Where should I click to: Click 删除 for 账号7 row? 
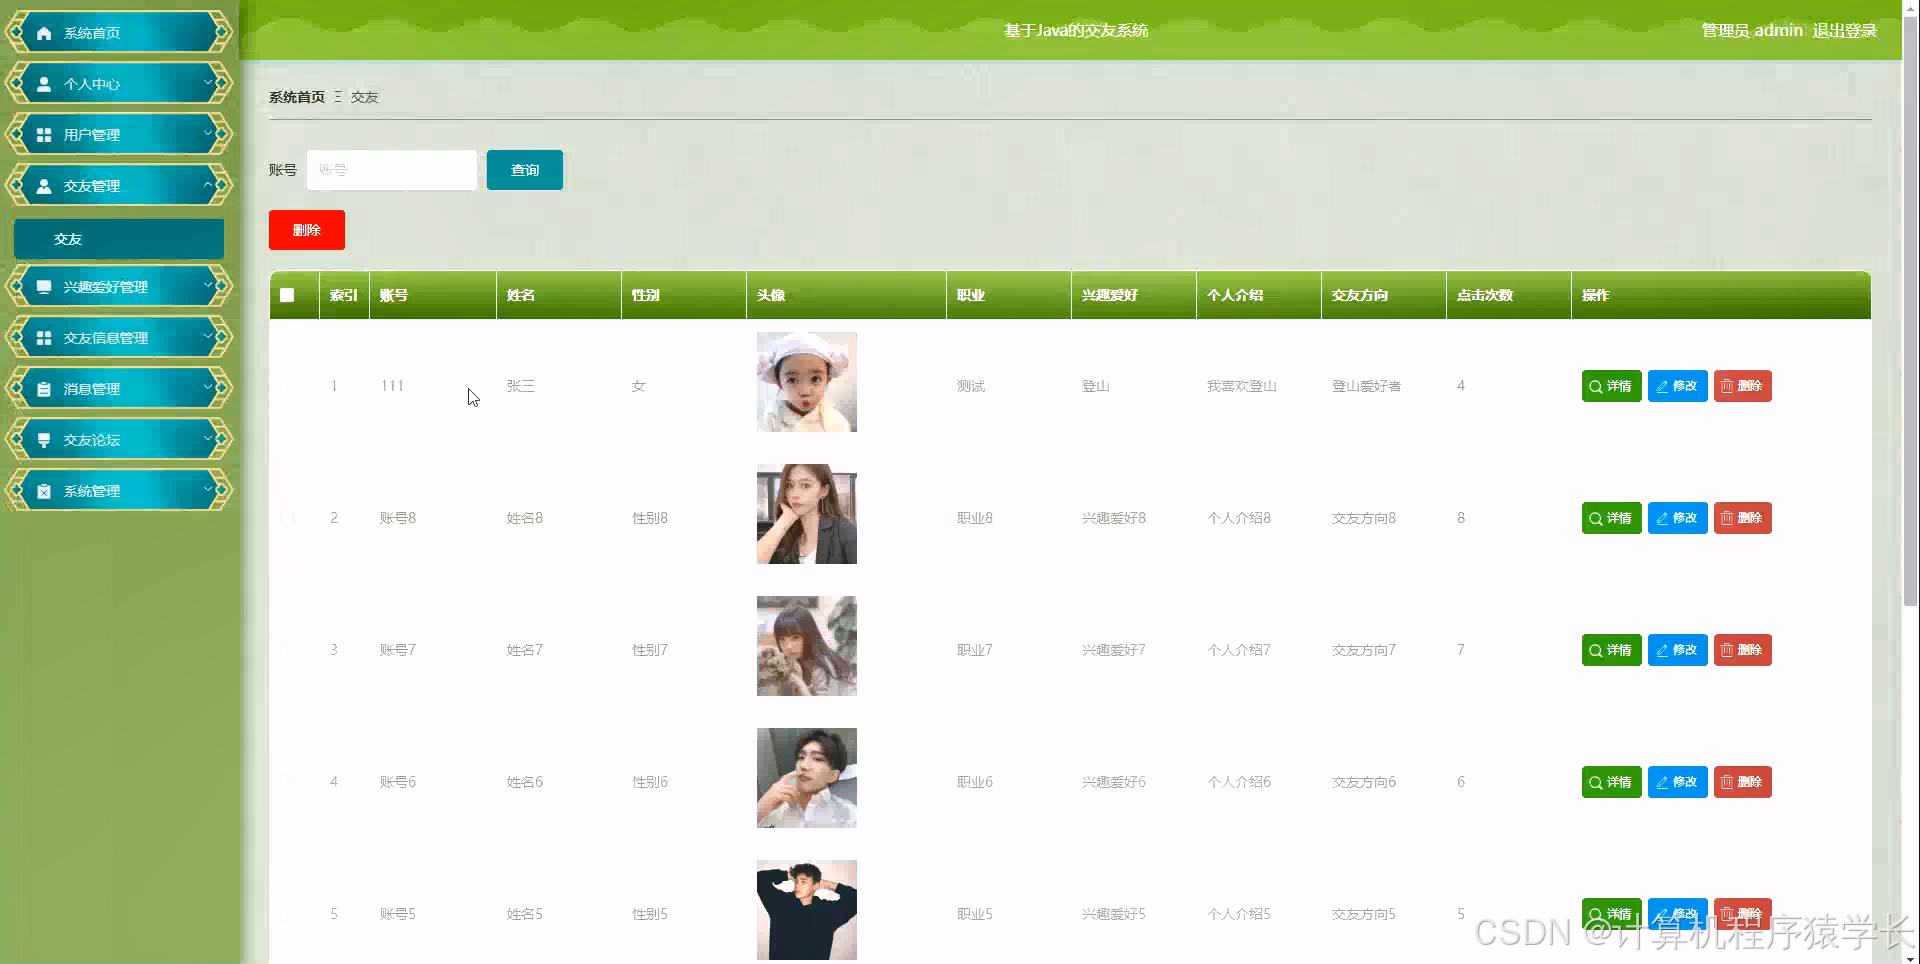coord(1742,650)
